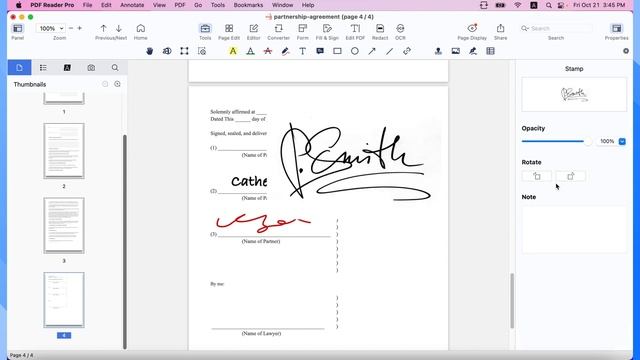Click the Search input field
This screenshot has height=360, width=640.
tap(556, 29)
